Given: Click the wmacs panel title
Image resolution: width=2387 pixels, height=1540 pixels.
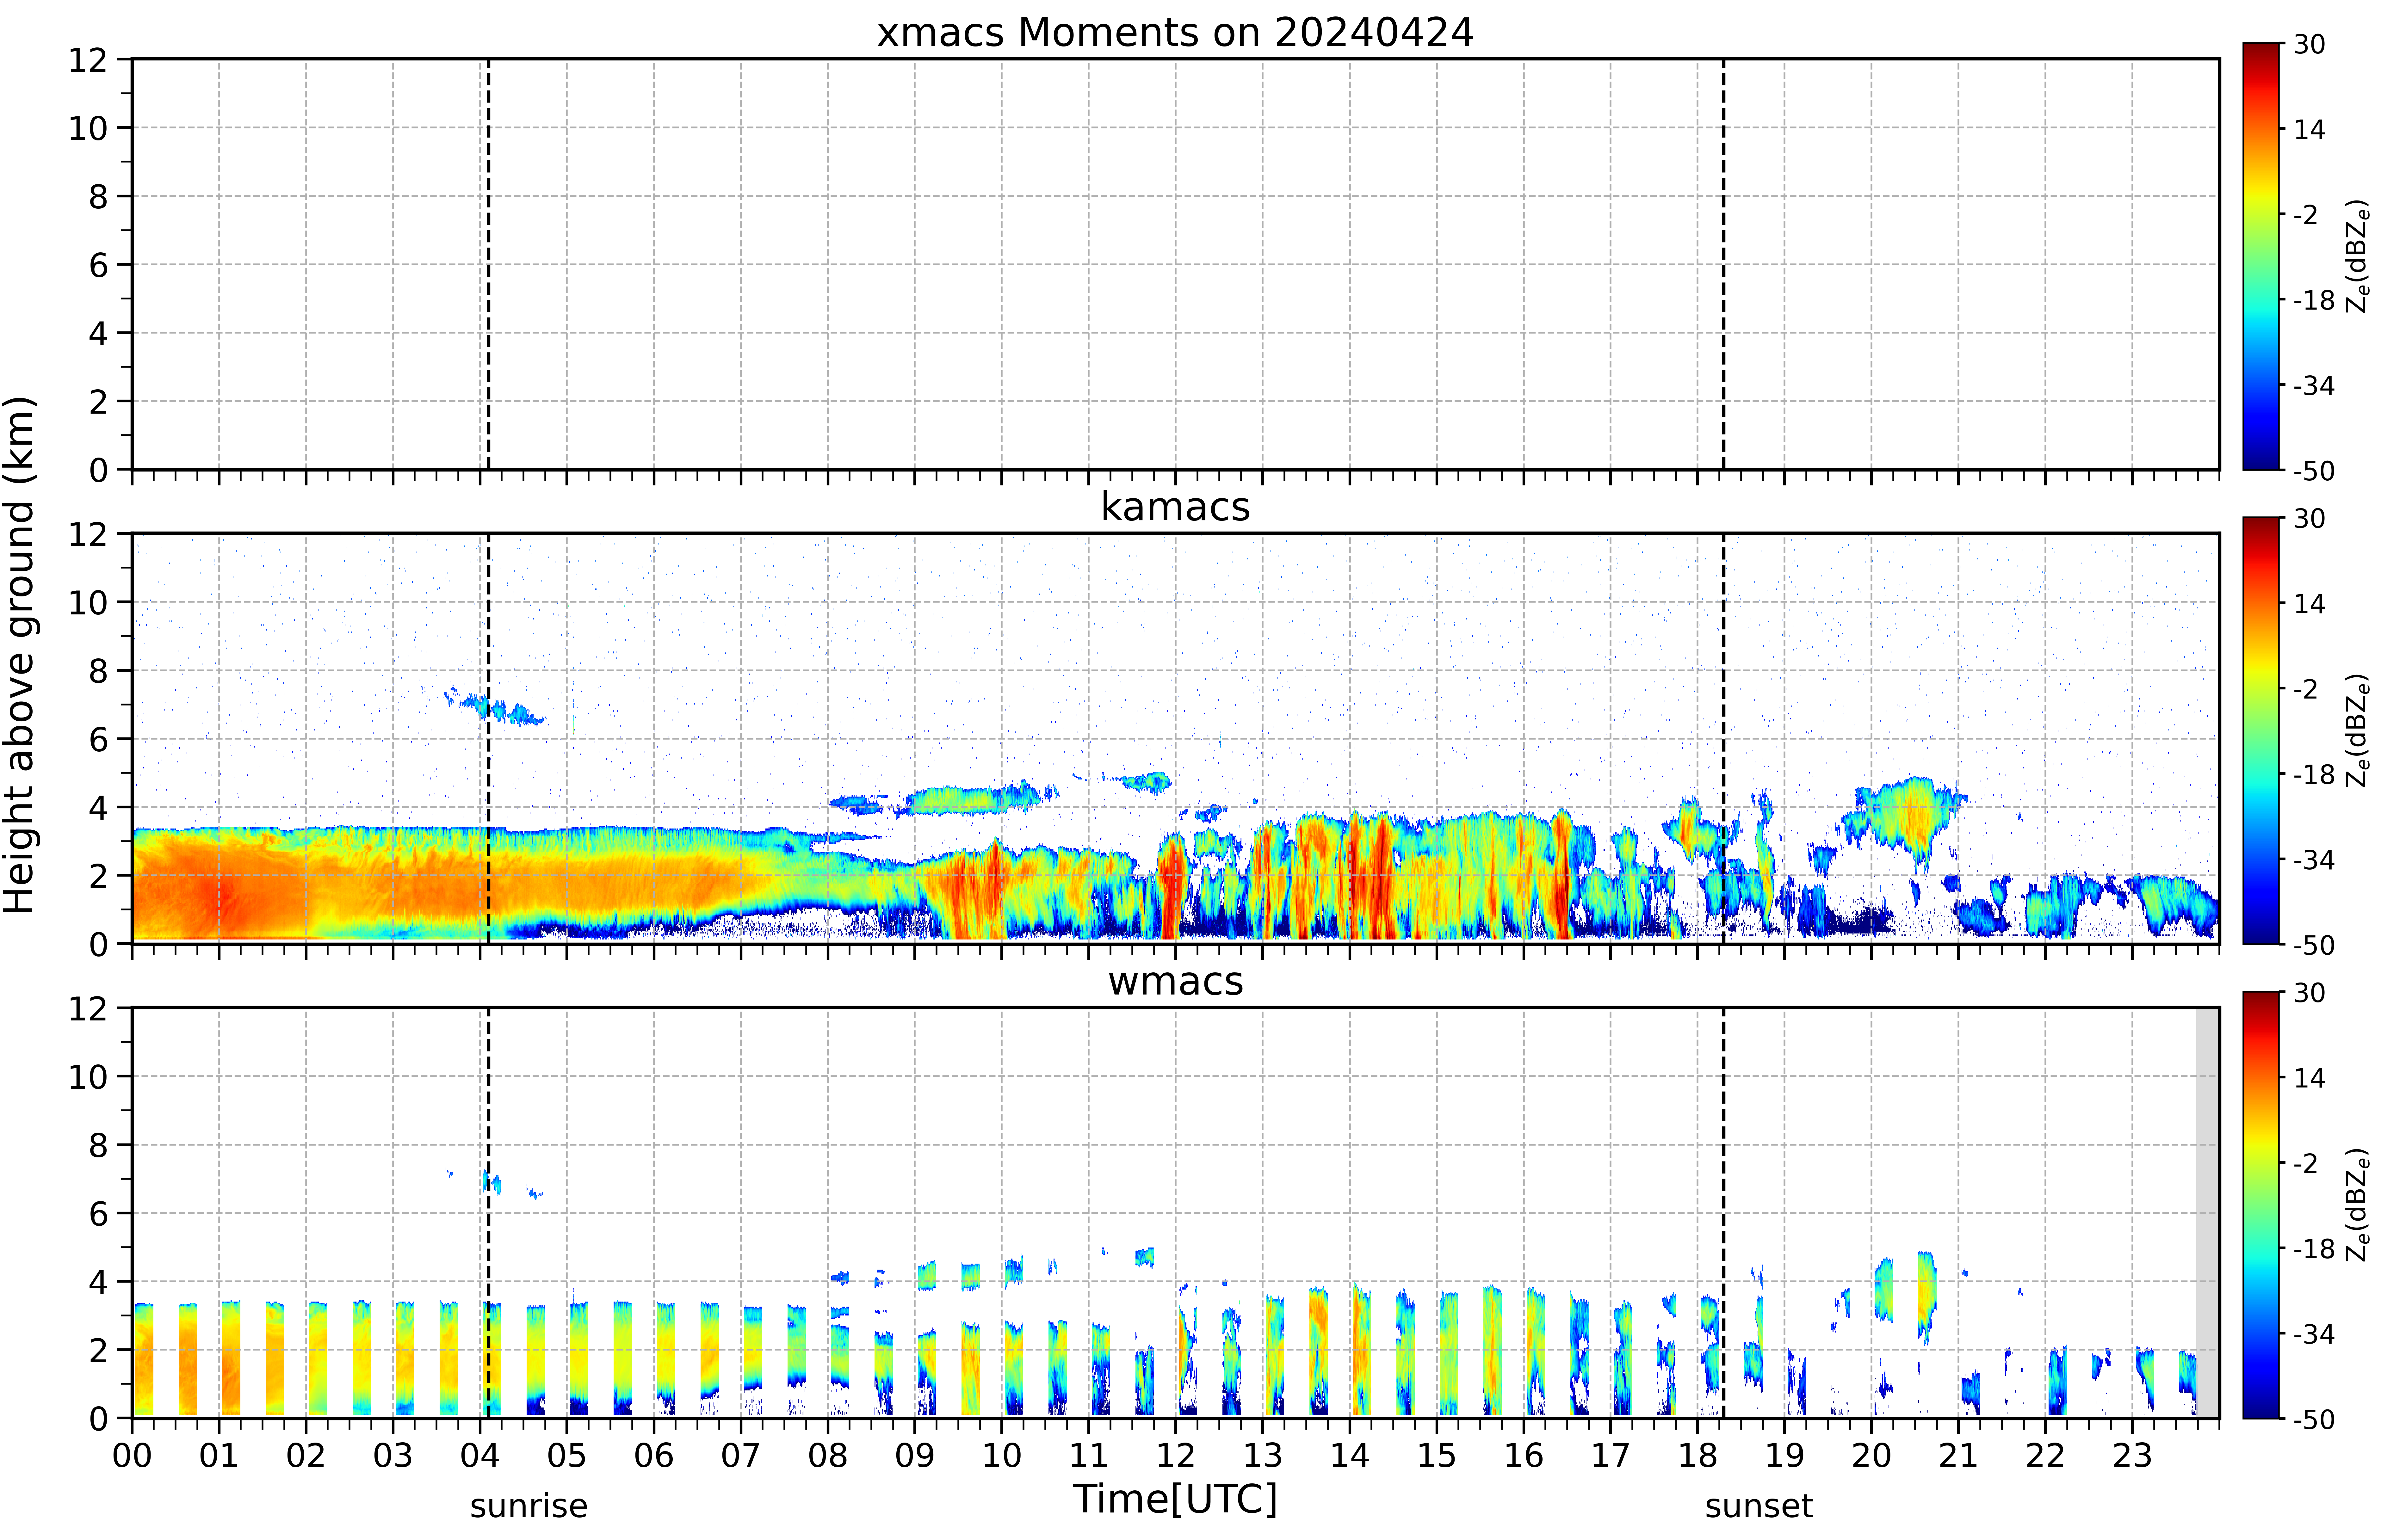Looking at the screenshot, I should click(1175, 981).
